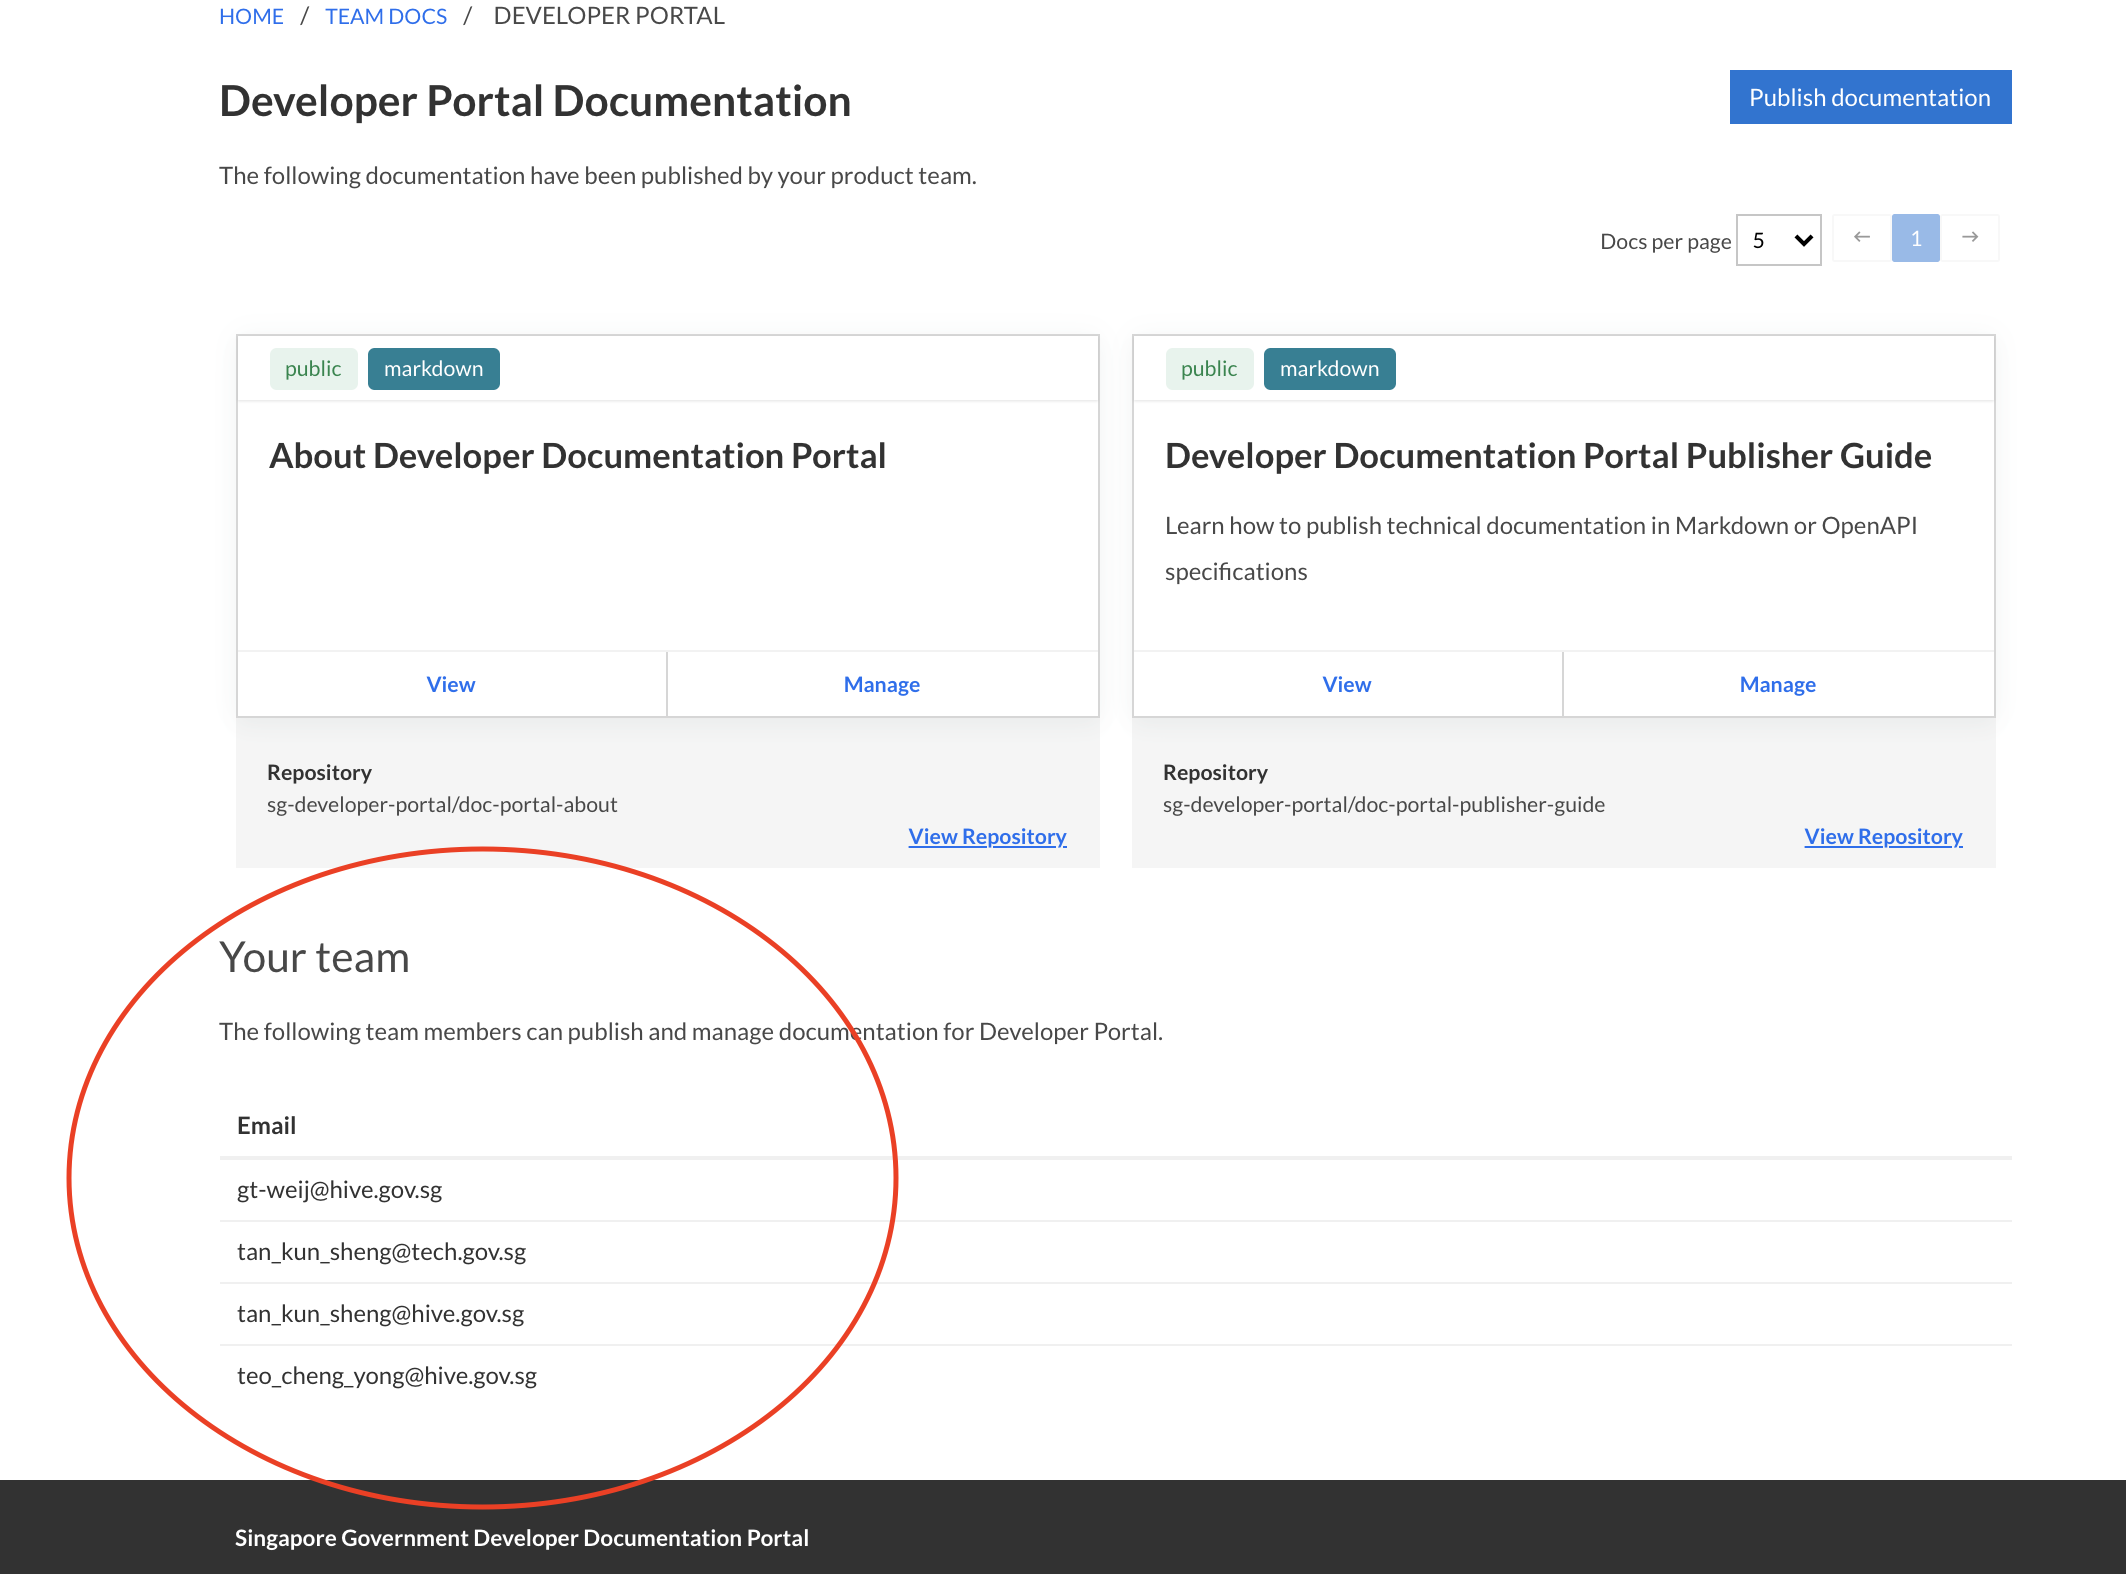Click Publish documentation button
Screen dimensions: 2126x1574
pyautogui.click(x=1869, y=97)
